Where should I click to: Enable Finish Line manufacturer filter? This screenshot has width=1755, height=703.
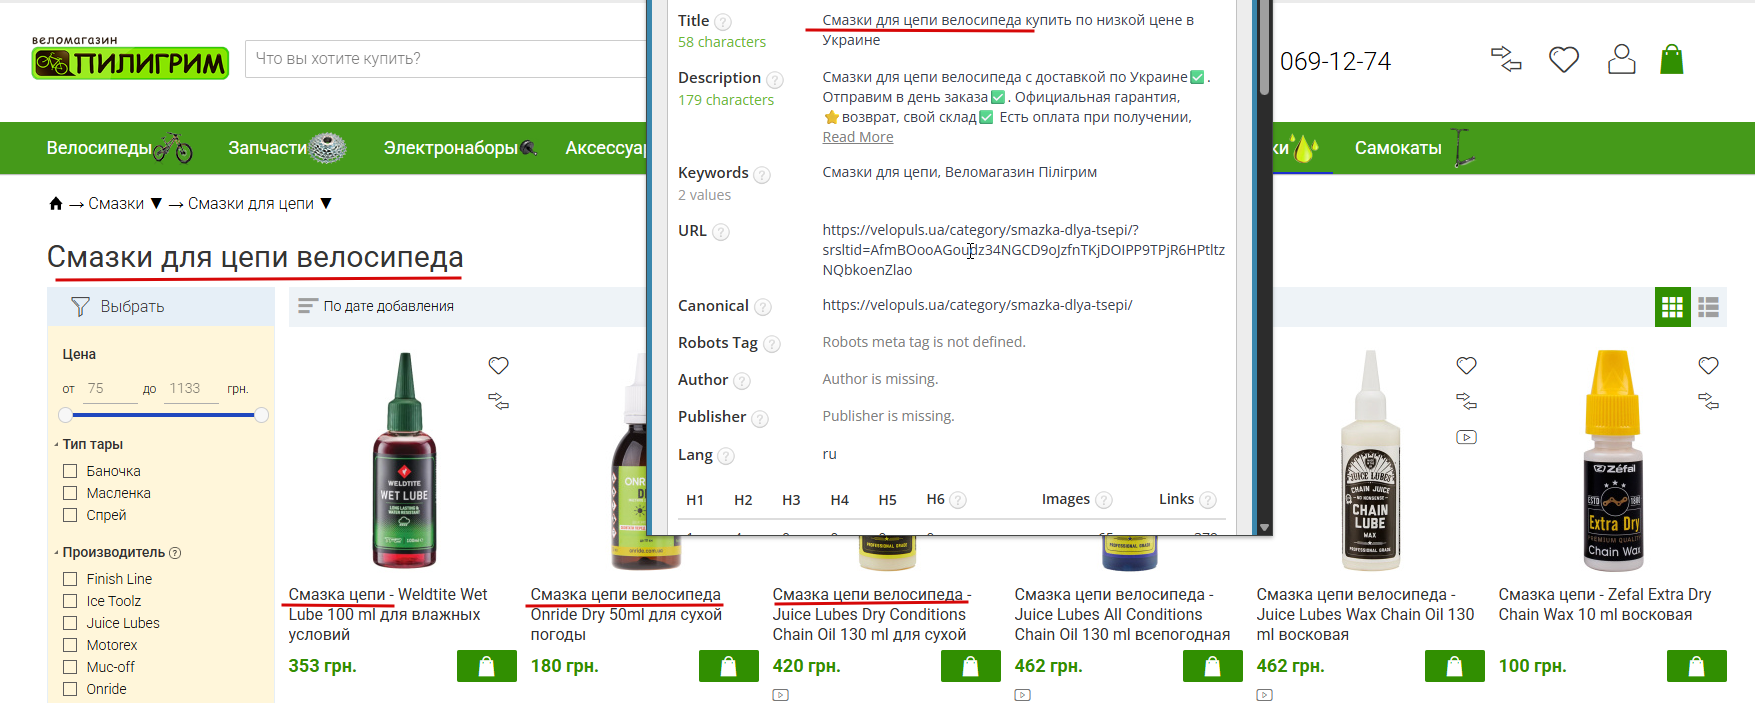[70, 579]
